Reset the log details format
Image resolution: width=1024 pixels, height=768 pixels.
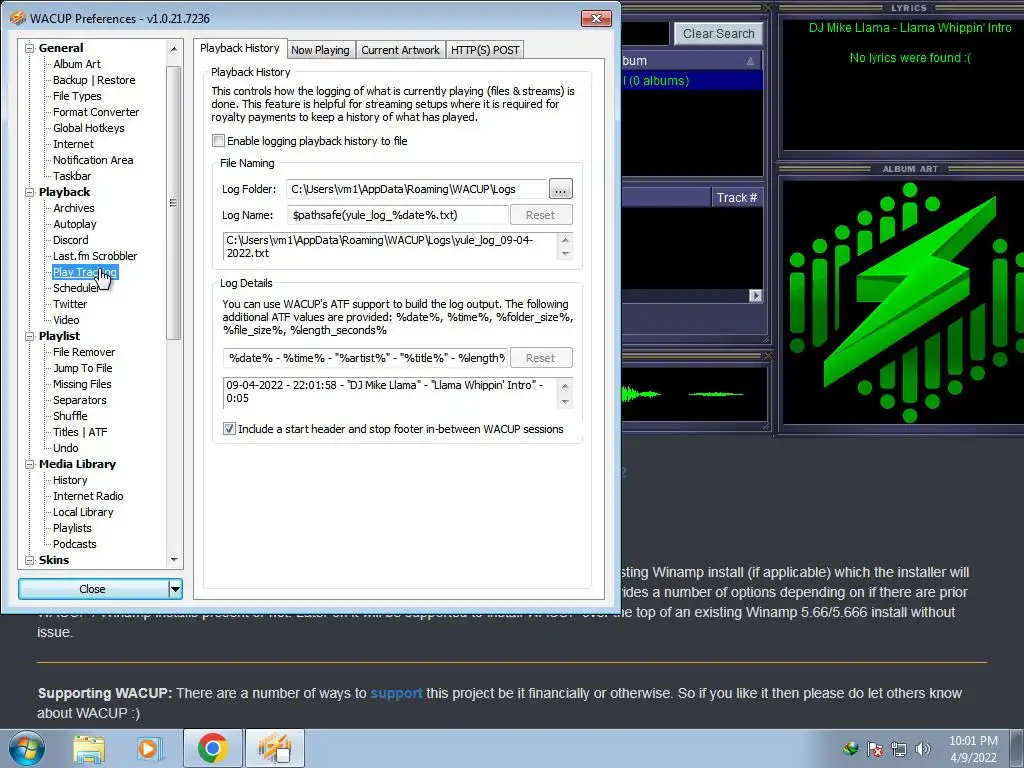coord(540,358)
